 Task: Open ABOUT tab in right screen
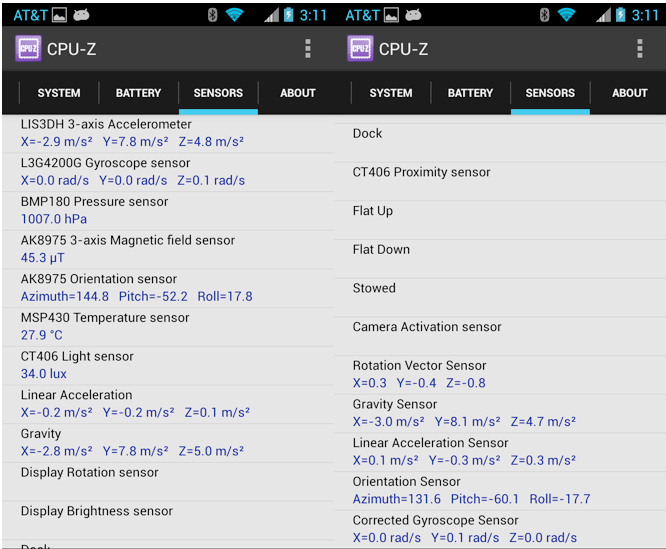coord(629,93)
